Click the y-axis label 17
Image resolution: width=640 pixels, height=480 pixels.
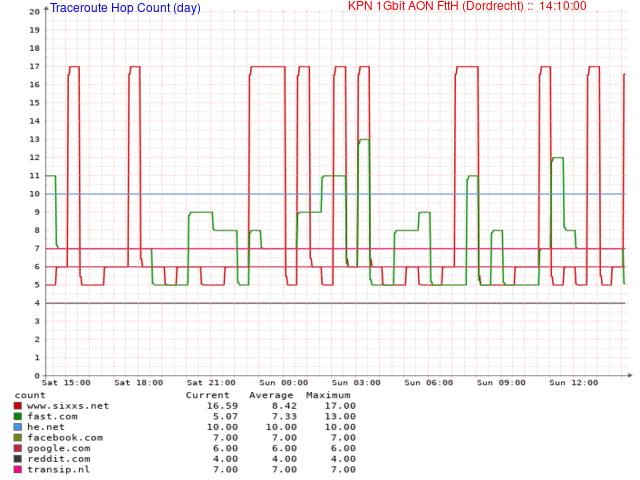click(x=34, y=67)
